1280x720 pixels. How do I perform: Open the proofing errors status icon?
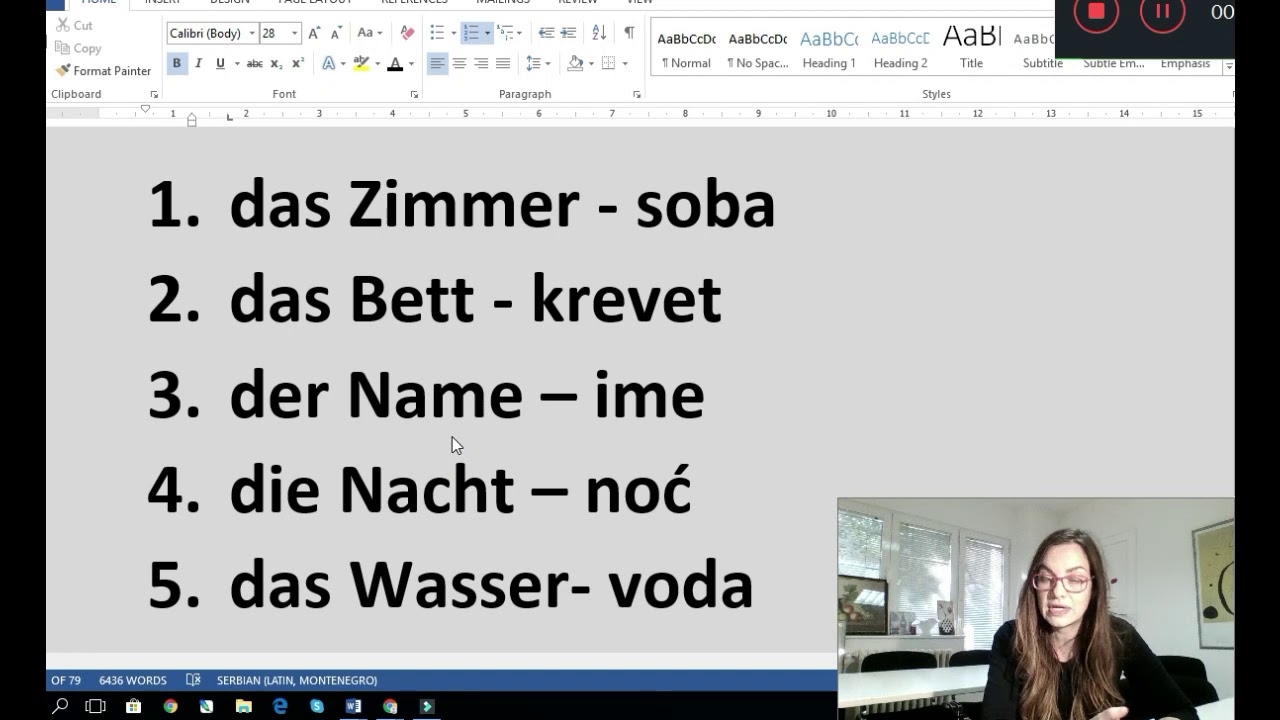pyautogui.click(x=193, y=680)
